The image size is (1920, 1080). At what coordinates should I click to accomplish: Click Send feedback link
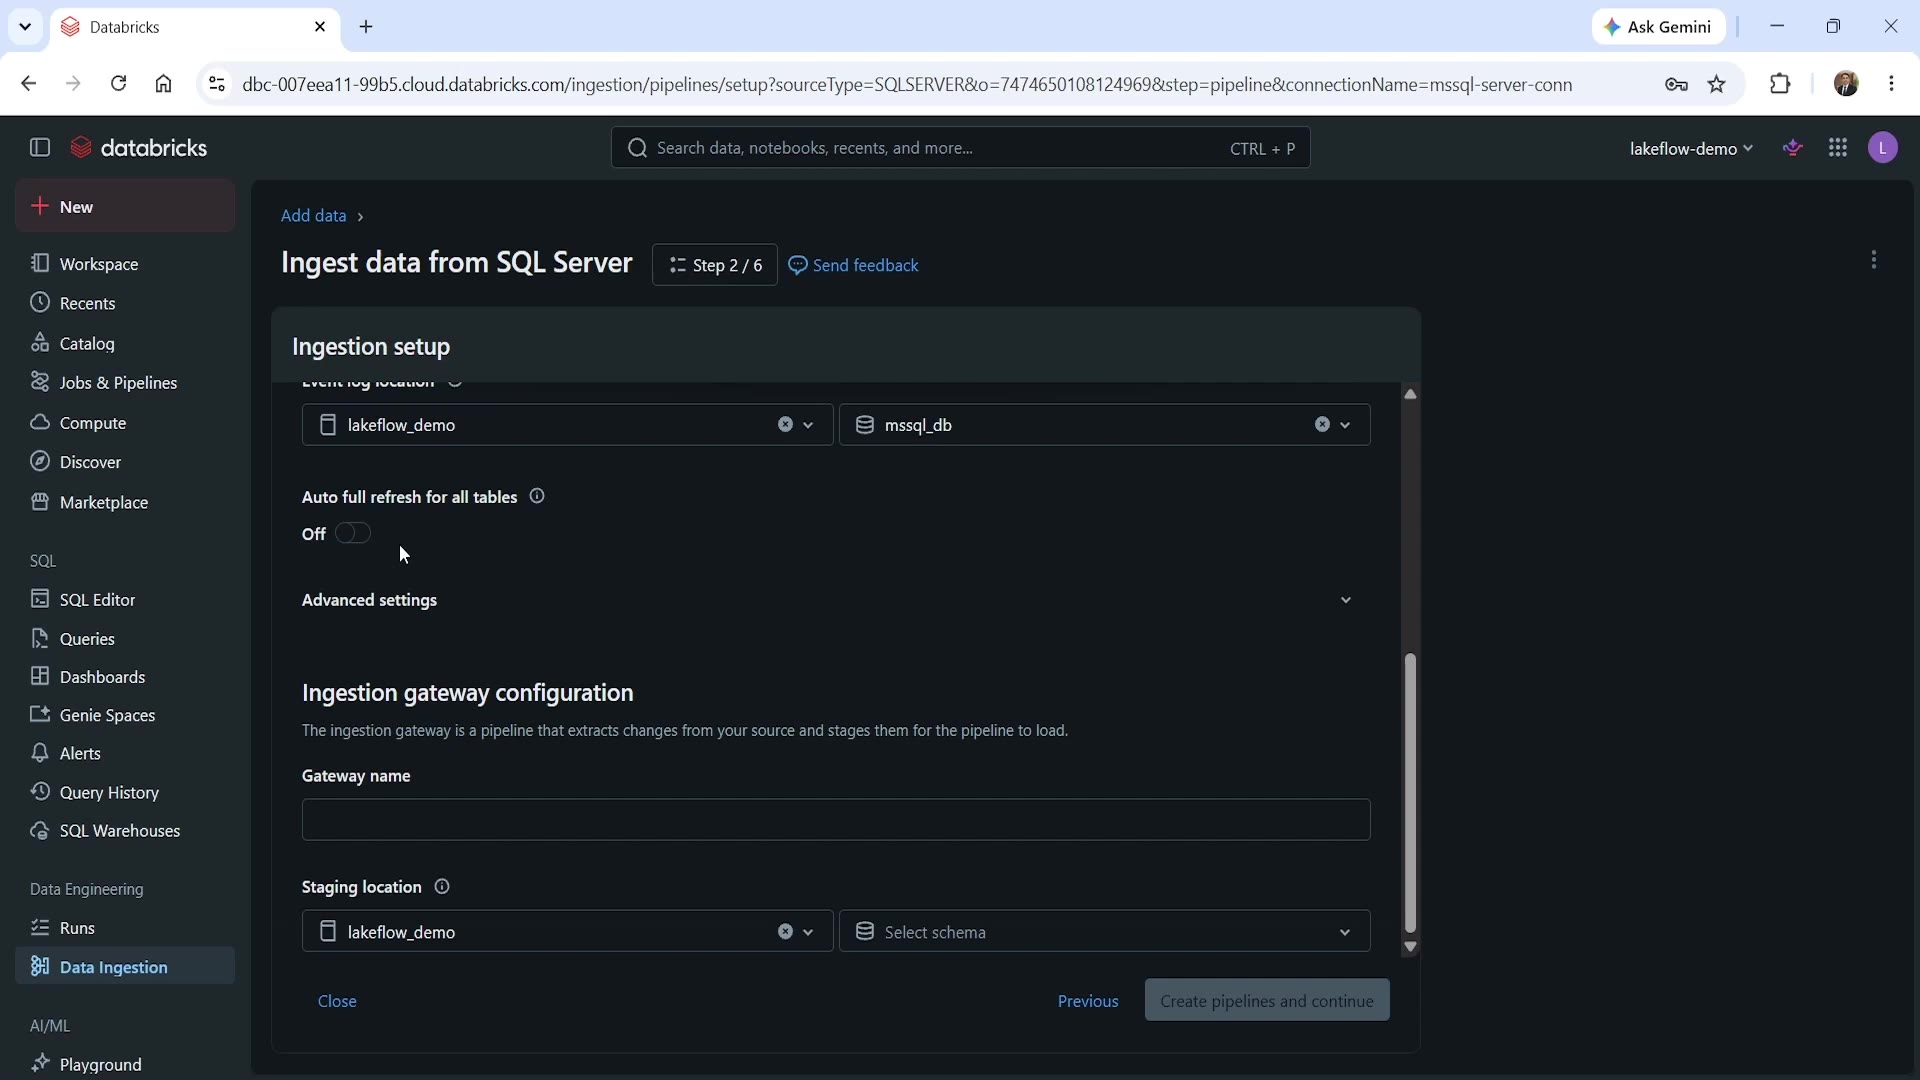tap(854, 265)
